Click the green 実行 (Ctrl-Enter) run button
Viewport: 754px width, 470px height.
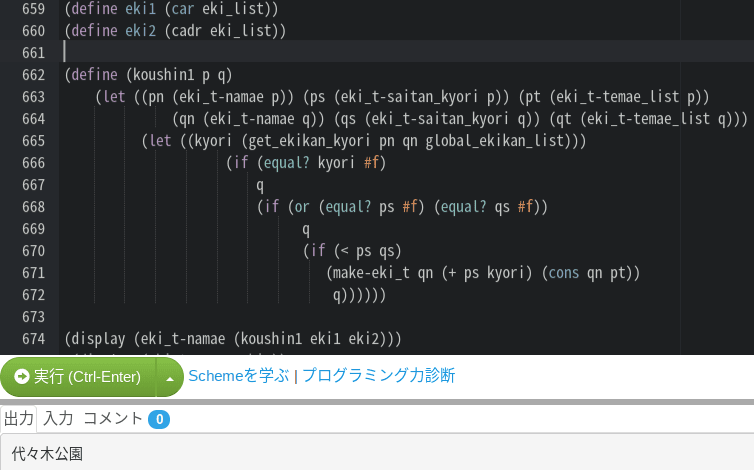[x=78, y=377]
